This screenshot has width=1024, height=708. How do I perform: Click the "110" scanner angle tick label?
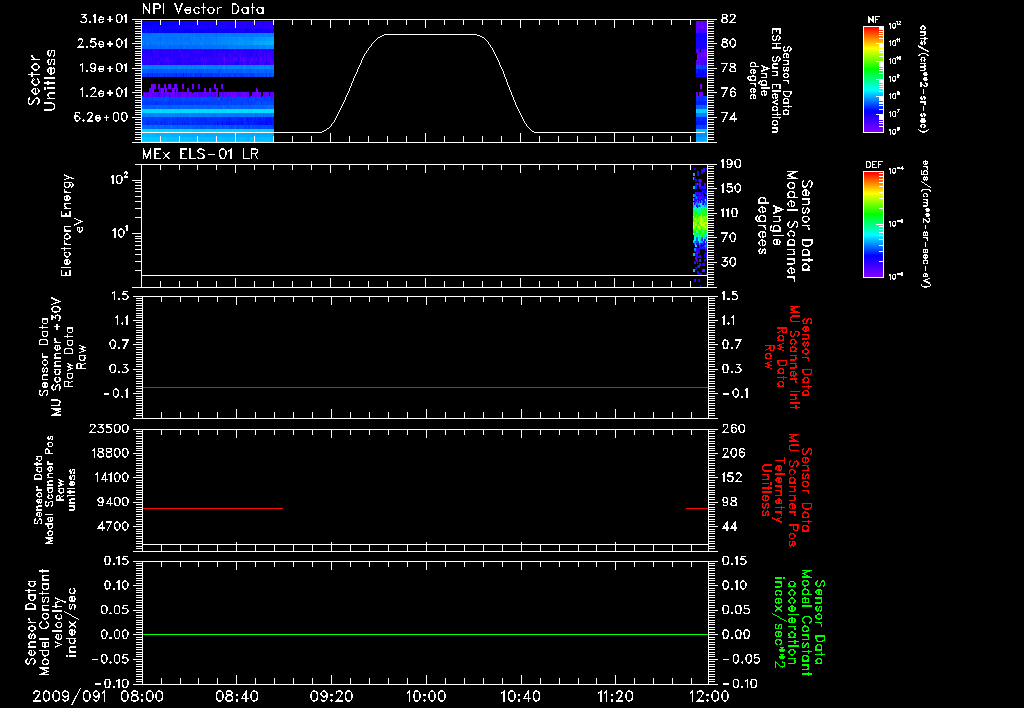(731, 213)
